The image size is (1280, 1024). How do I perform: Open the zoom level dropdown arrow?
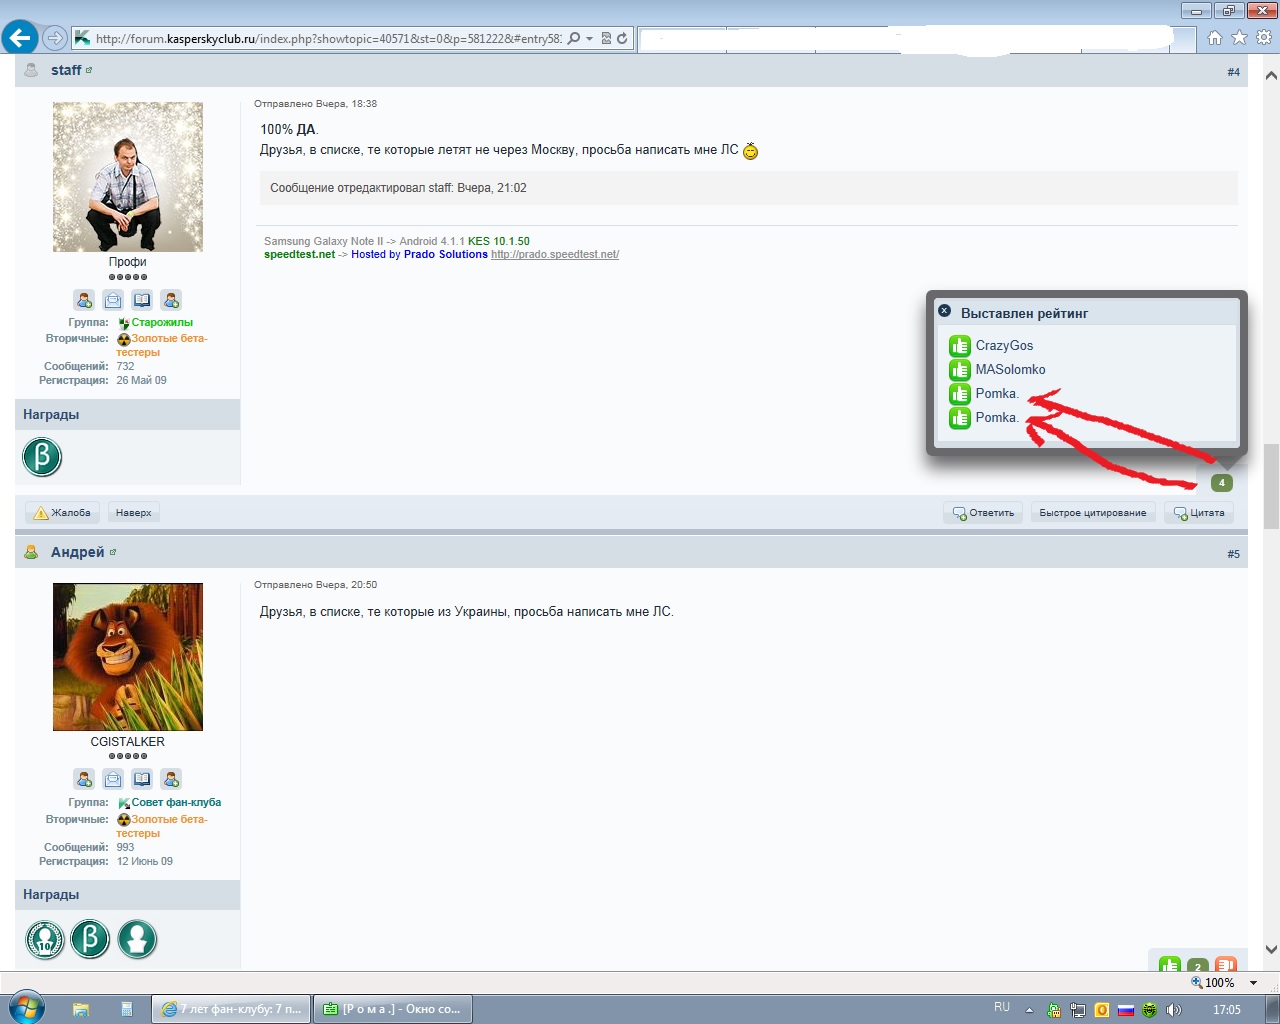[x=1254, y=983]
